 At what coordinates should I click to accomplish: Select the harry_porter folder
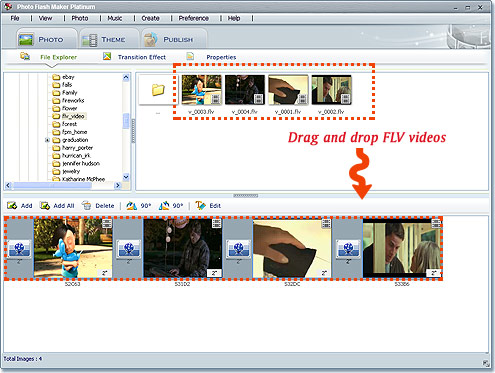77,148
